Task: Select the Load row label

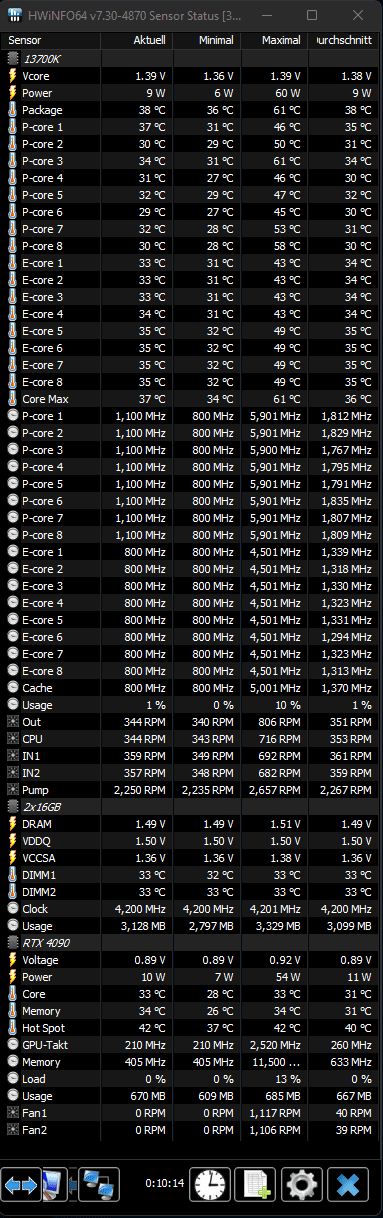Action: point(34,1079)
